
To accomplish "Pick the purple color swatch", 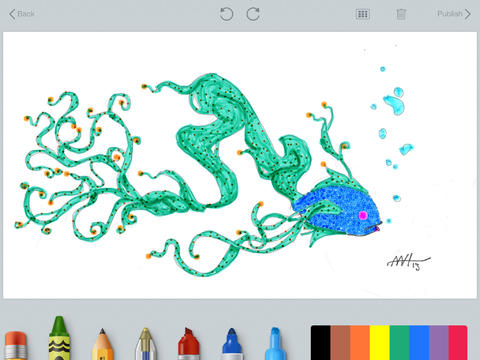I will click(439, 343).
